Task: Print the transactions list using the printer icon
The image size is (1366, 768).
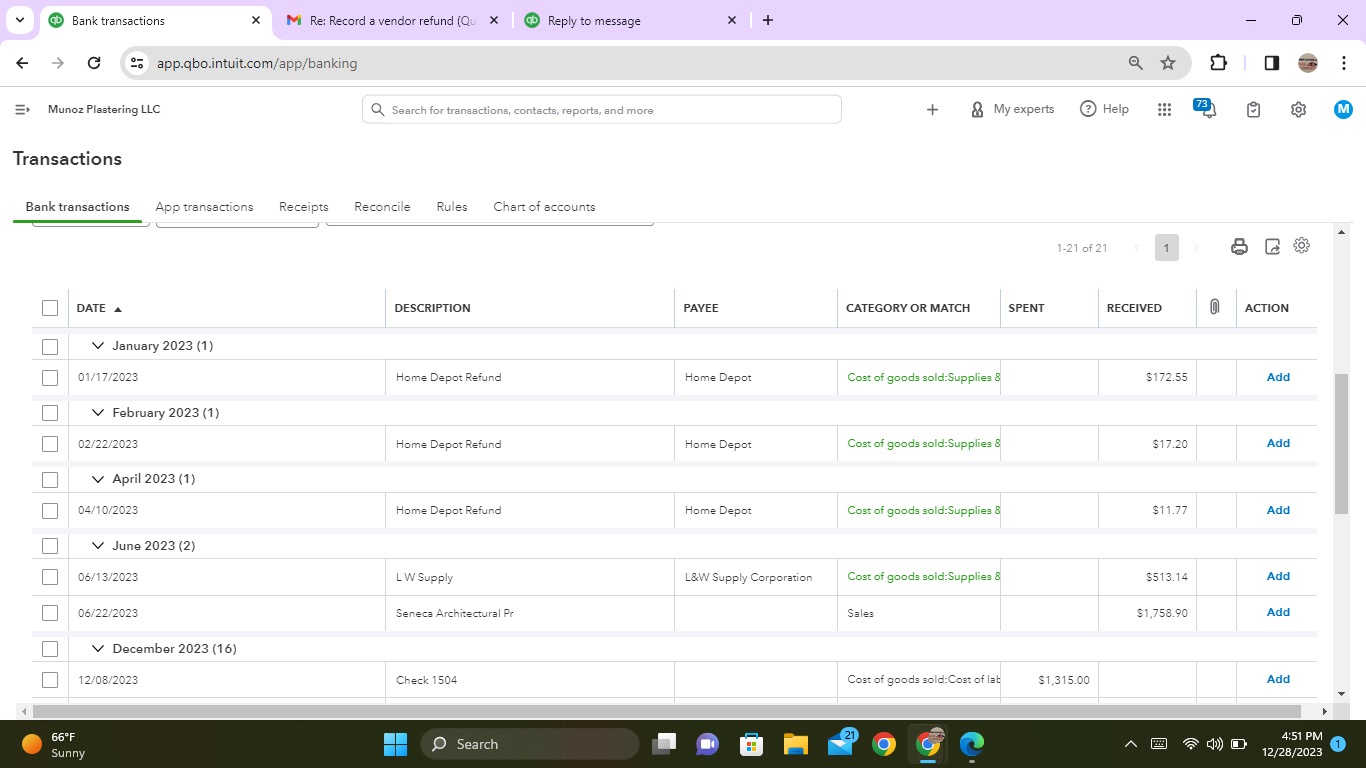Action: click(1239, 246)
